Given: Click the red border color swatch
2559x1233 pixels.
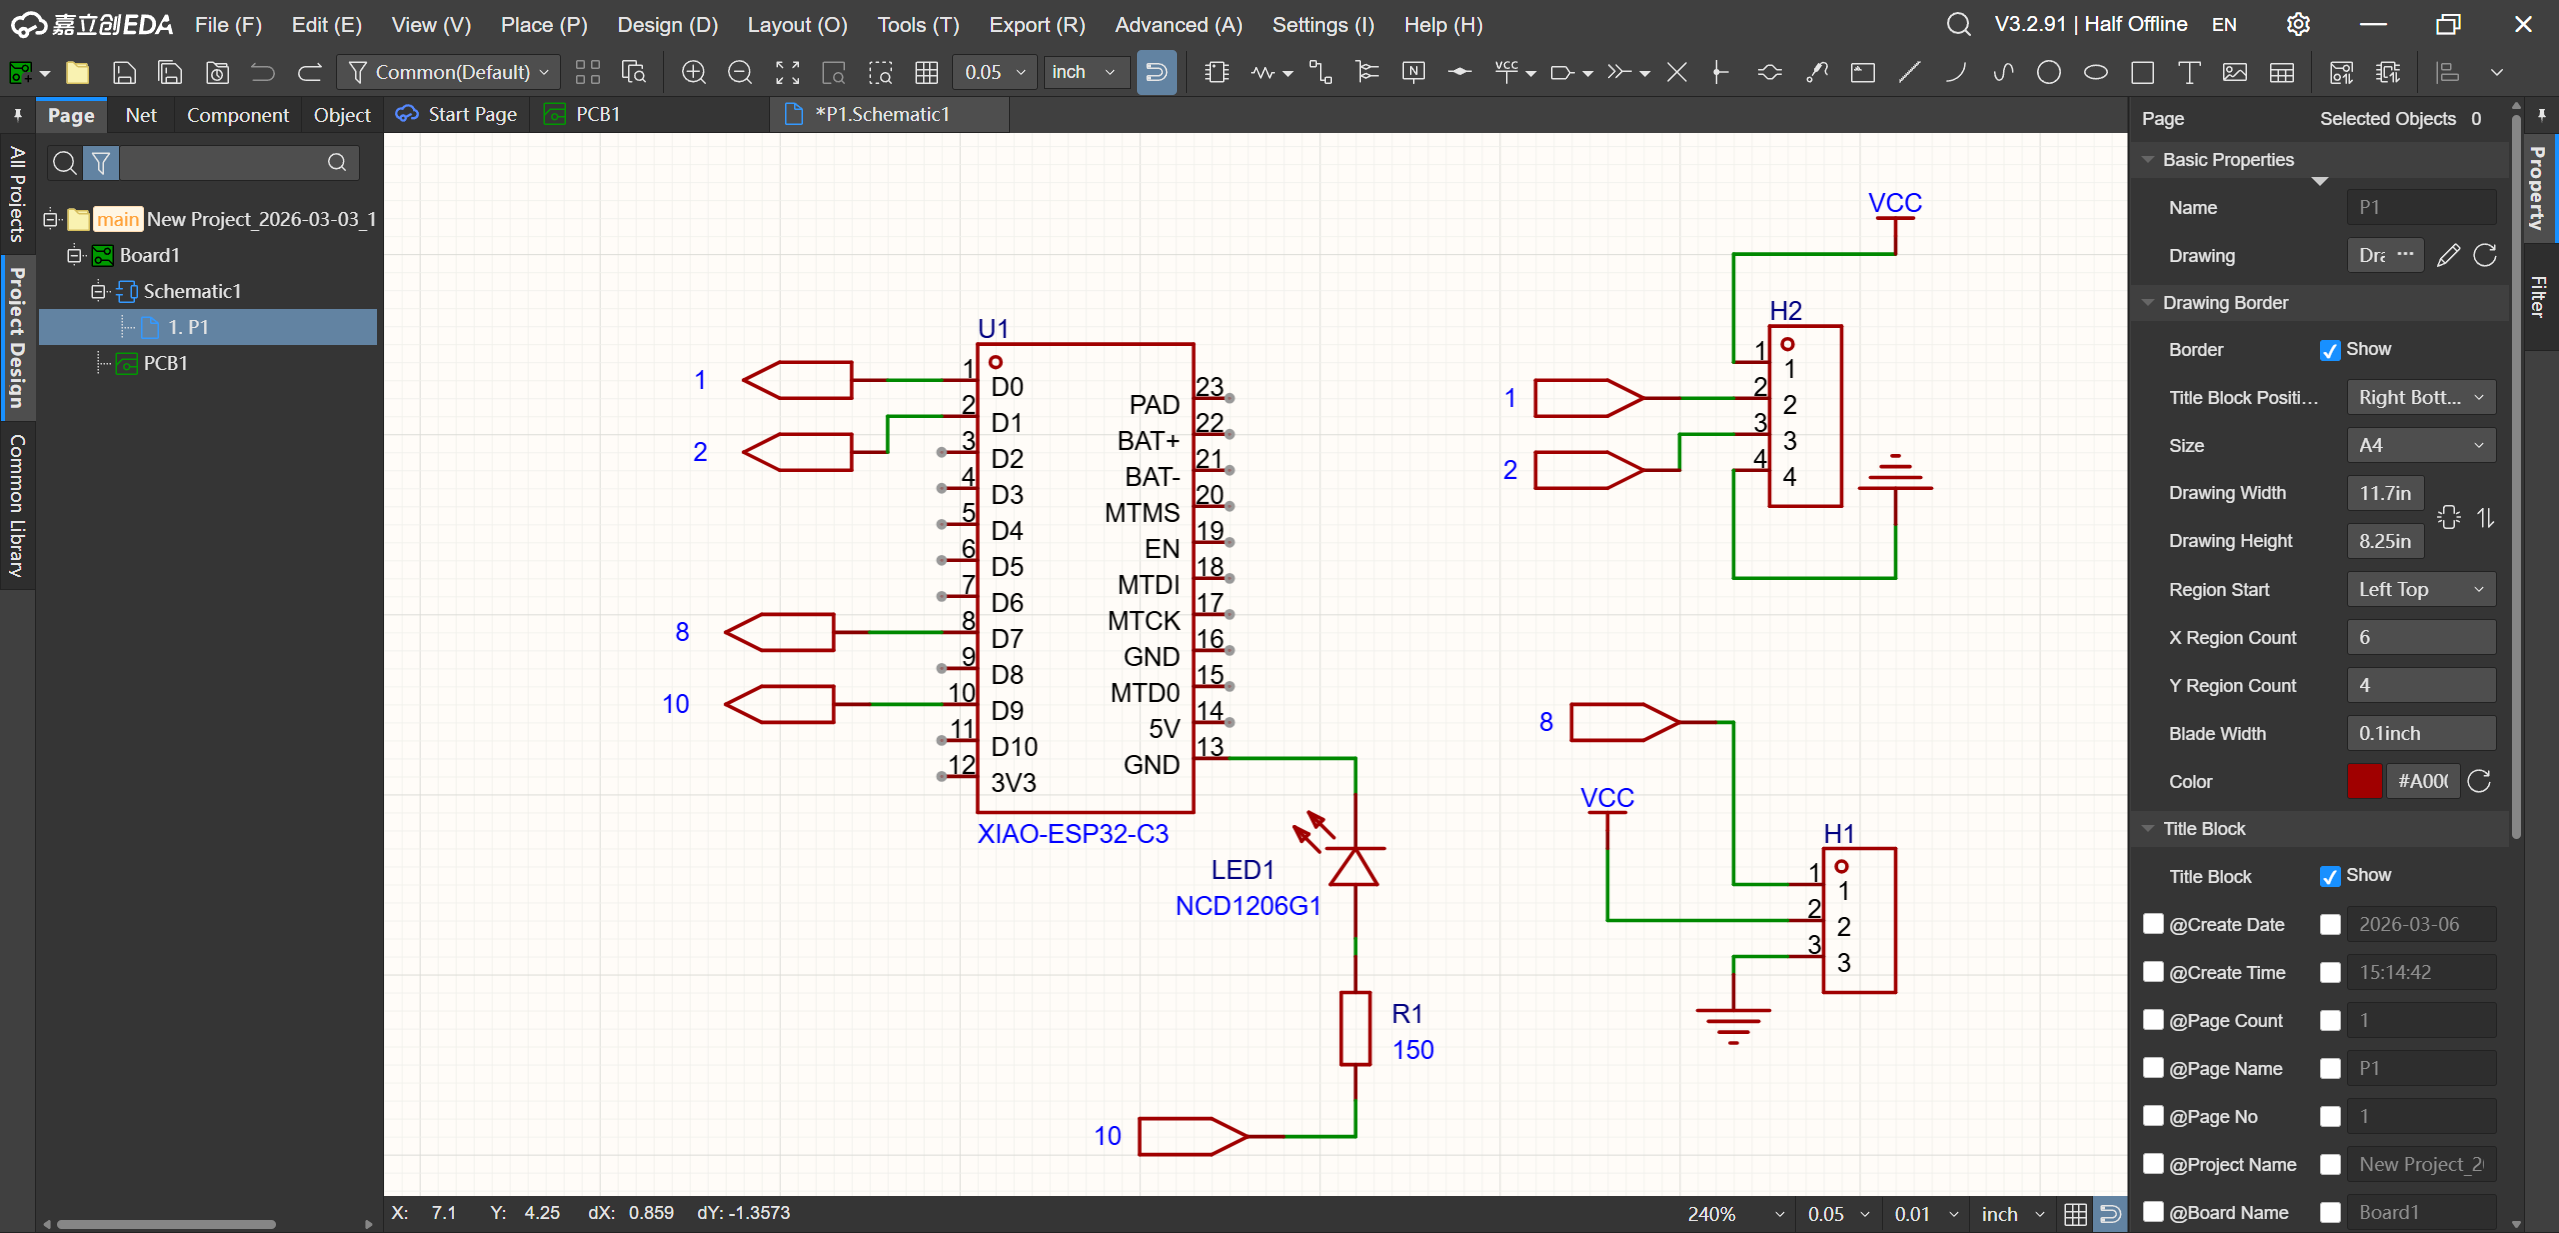Looking at the screenshot, I should click(x=2363, y=781).
